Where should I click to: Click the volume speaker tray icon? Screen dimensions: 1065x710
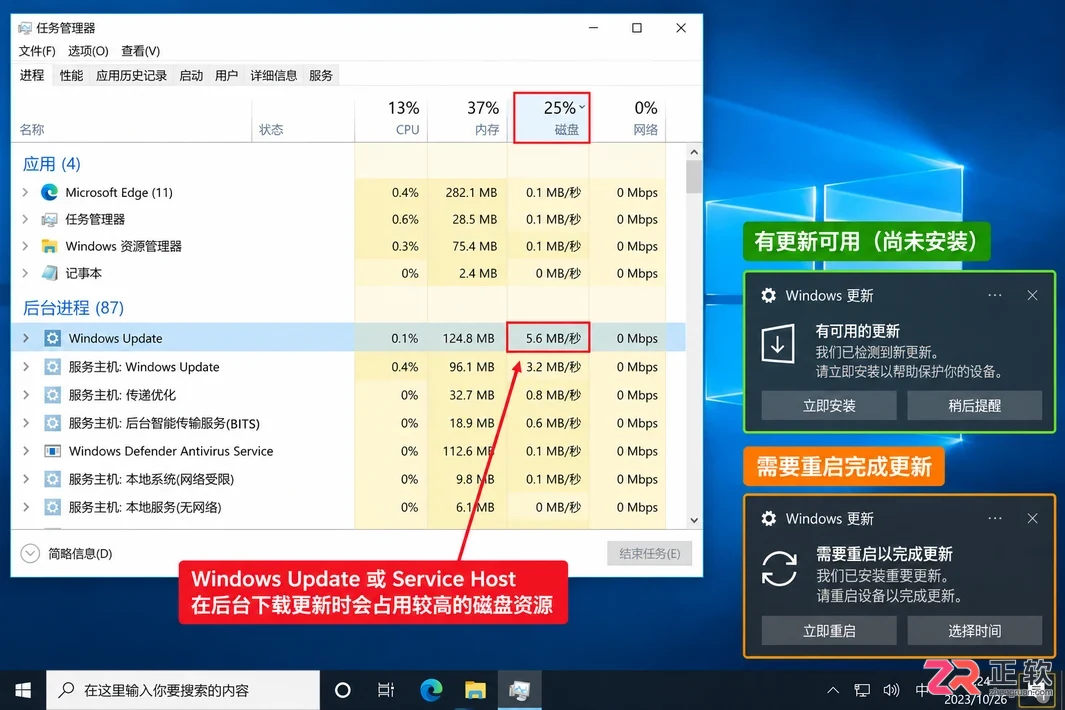(891, 690)
